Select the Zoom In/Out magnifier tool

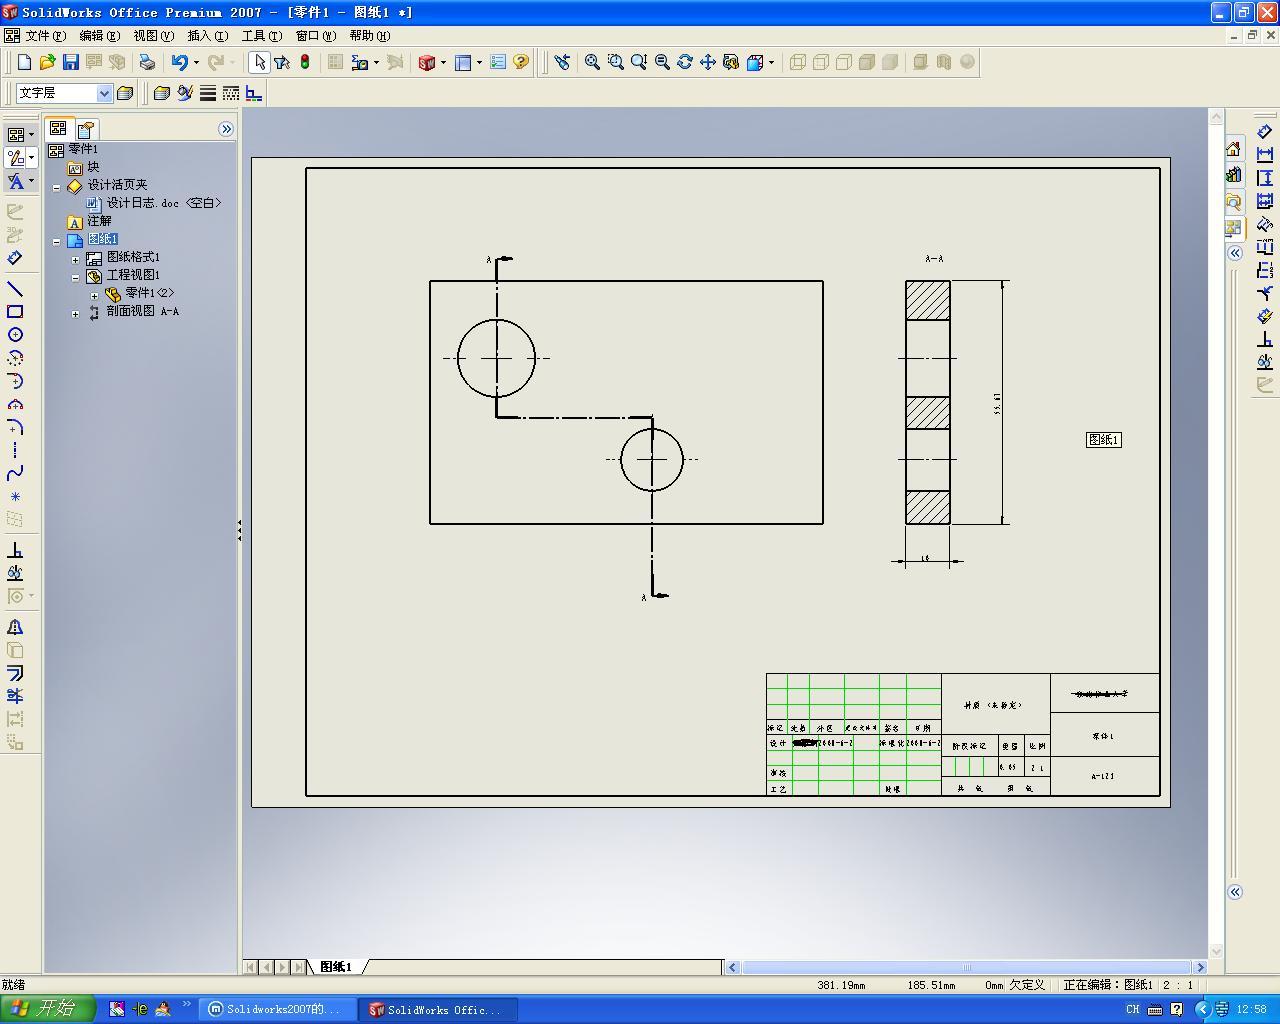[x=638, y=62]
